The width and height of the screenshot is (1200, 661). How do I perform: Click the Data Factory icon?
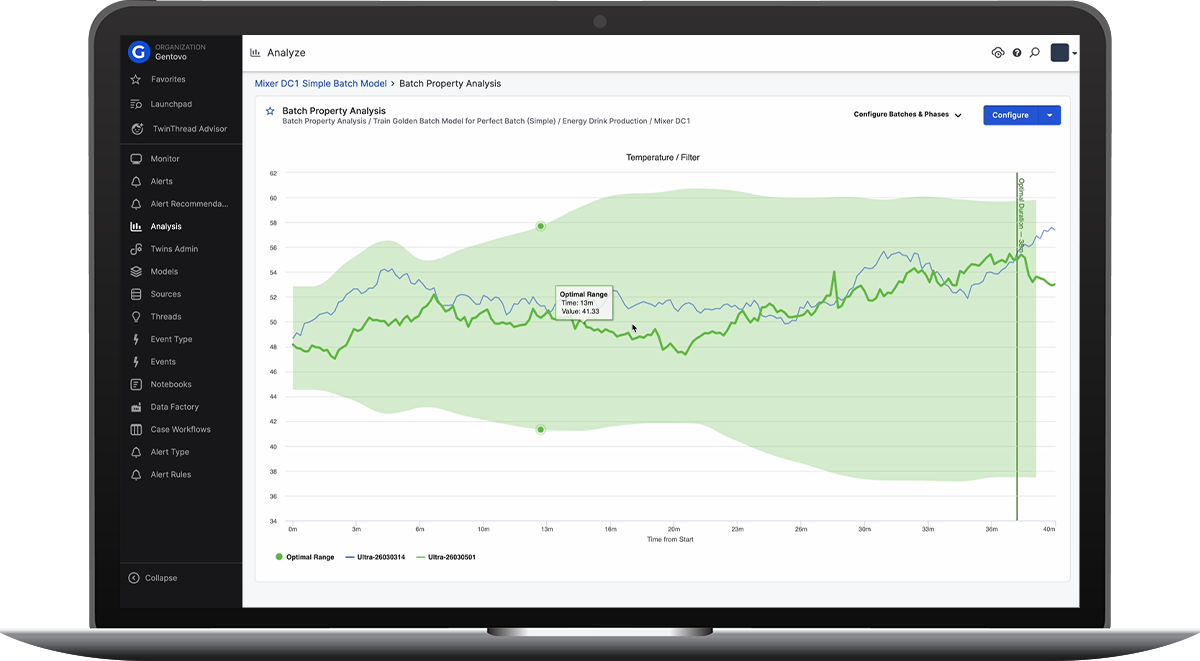pos(136,407)
